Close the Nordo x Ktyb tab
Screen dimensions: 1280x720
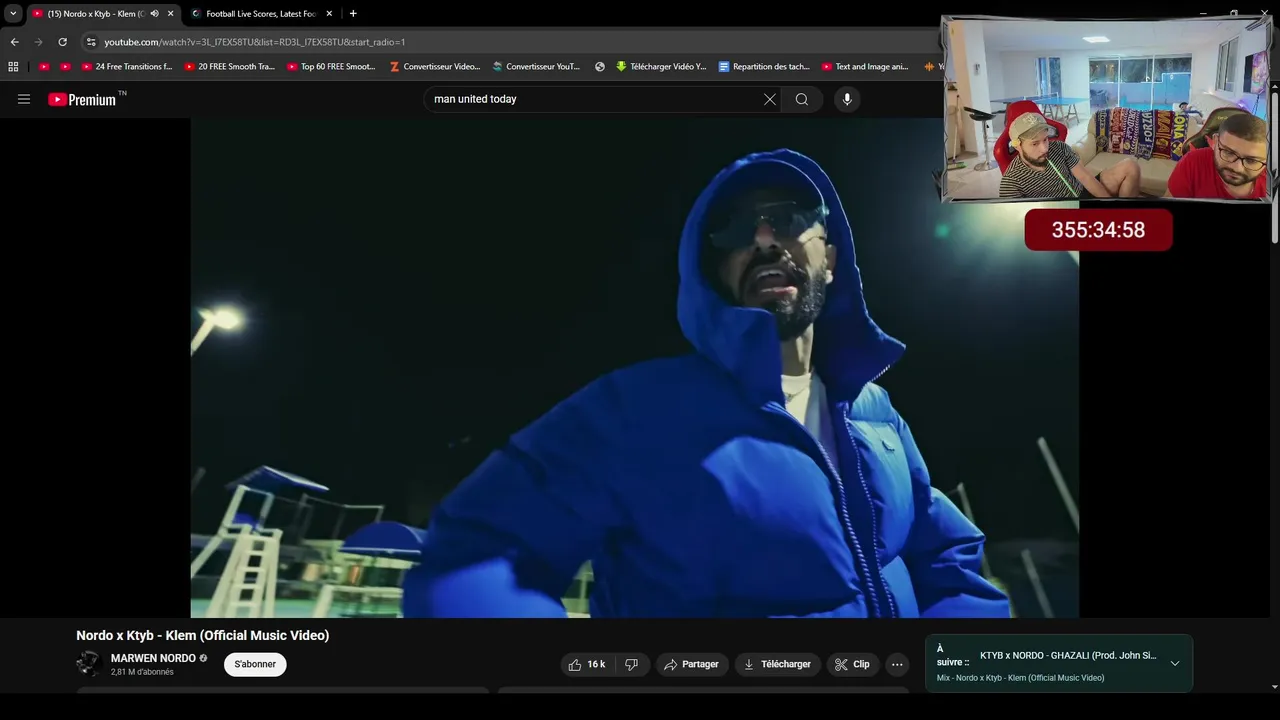[x=170, y=14]
